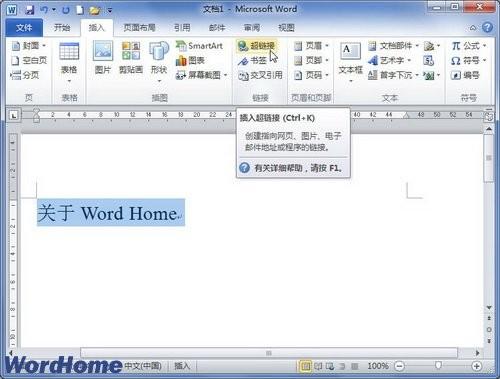Click the Open folder icon in quick access toolbar
This screenshot has height=379, width=500.
click(94, 10)
